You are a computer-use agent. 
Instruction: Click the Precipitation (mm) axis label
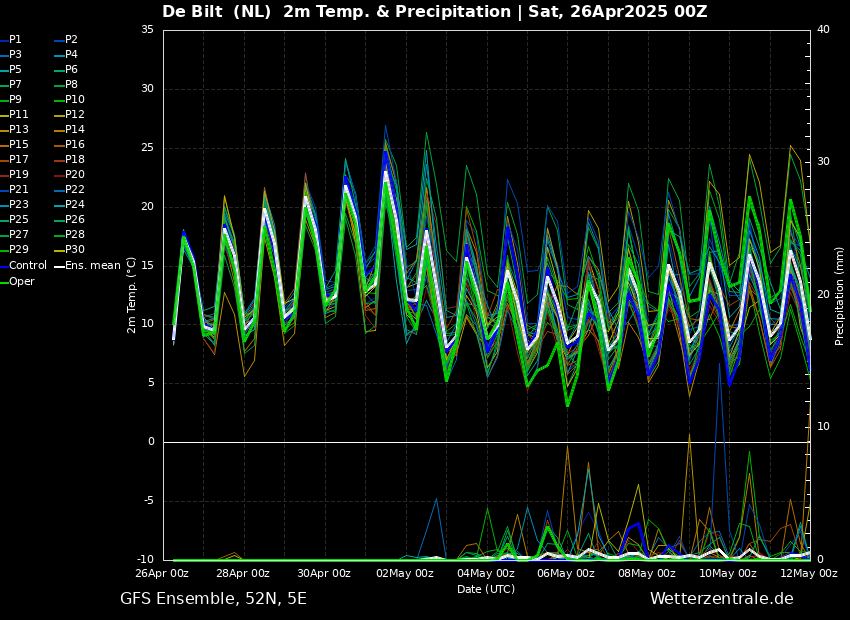839,295
